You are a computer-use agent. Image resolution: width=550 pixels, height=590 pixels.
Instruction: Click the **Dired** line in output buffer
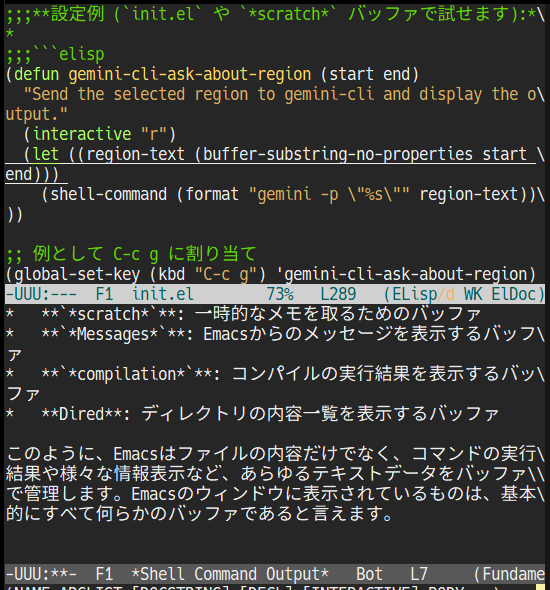click(252, 414)
